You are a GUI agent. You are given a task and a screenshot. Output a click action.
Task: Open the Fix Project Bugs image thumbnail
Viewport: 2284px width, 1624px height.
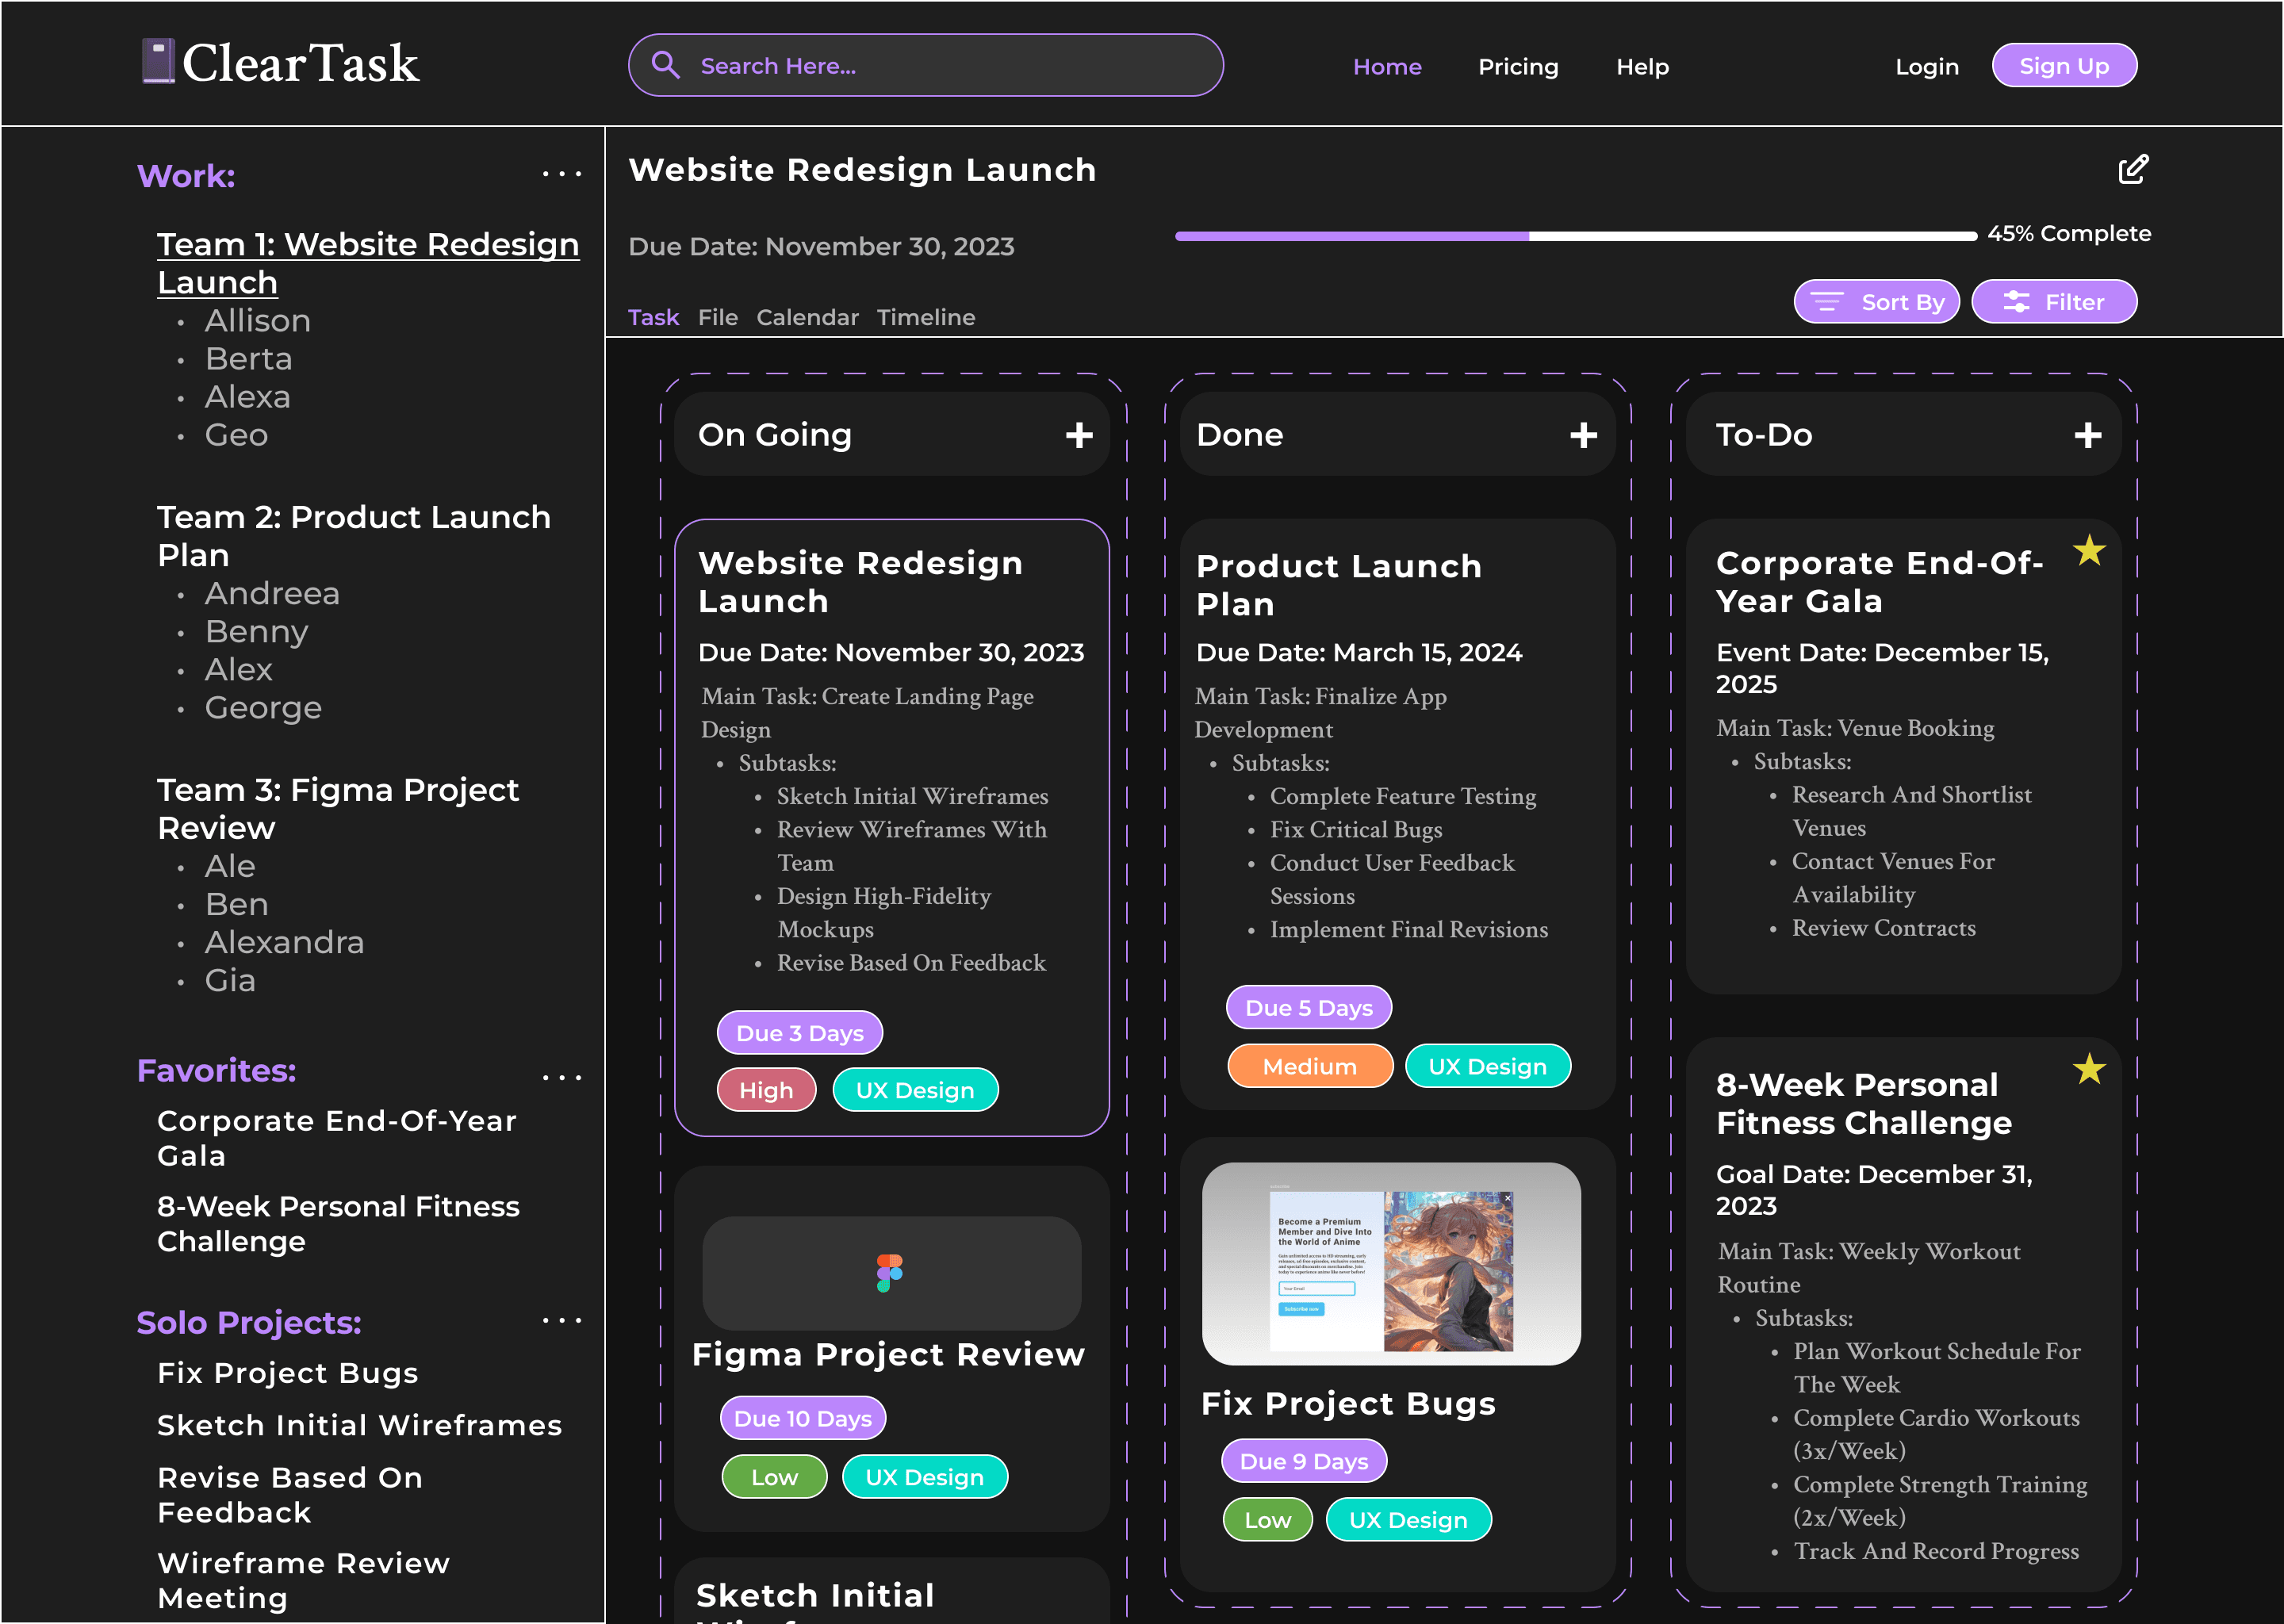[x=1390, y=1263]
